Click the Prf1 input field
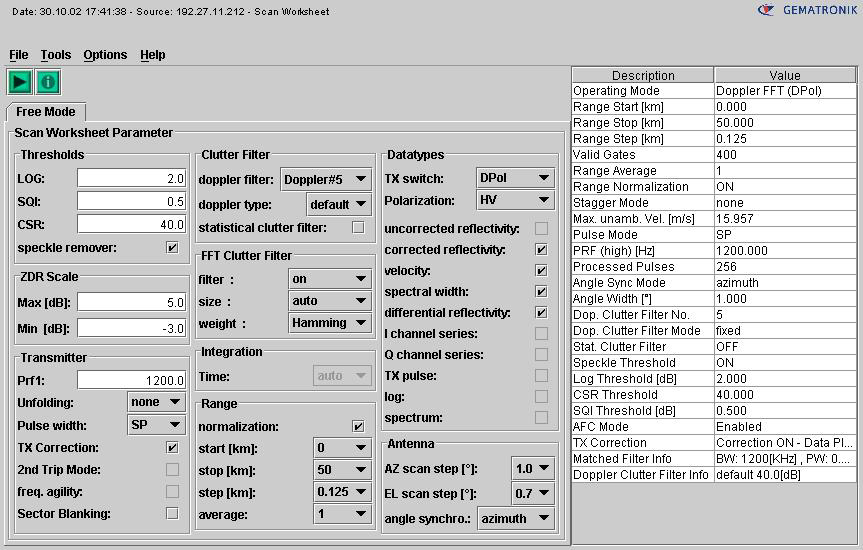The width and height of the screenshot is (863, 550). 132,380
